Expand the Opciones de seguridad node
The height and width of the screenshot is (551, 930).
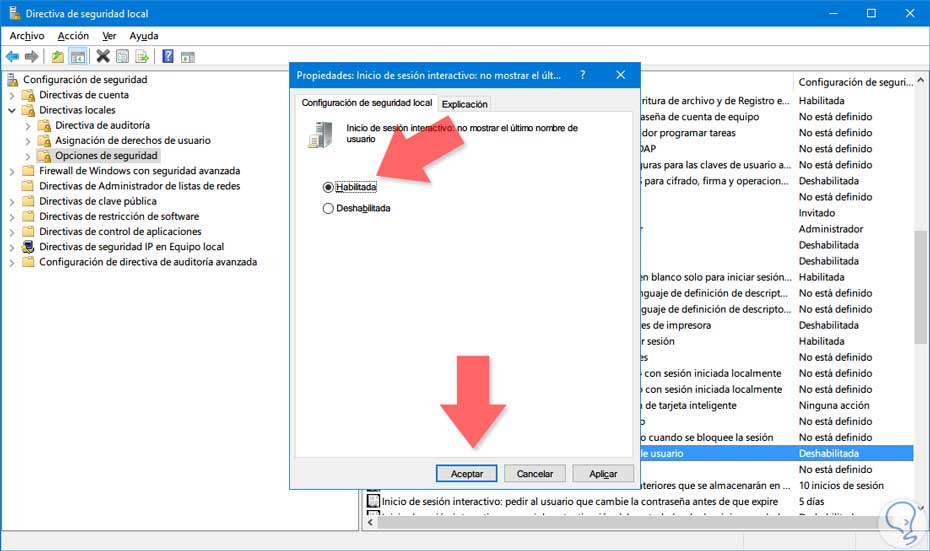(x=28, y=157)
